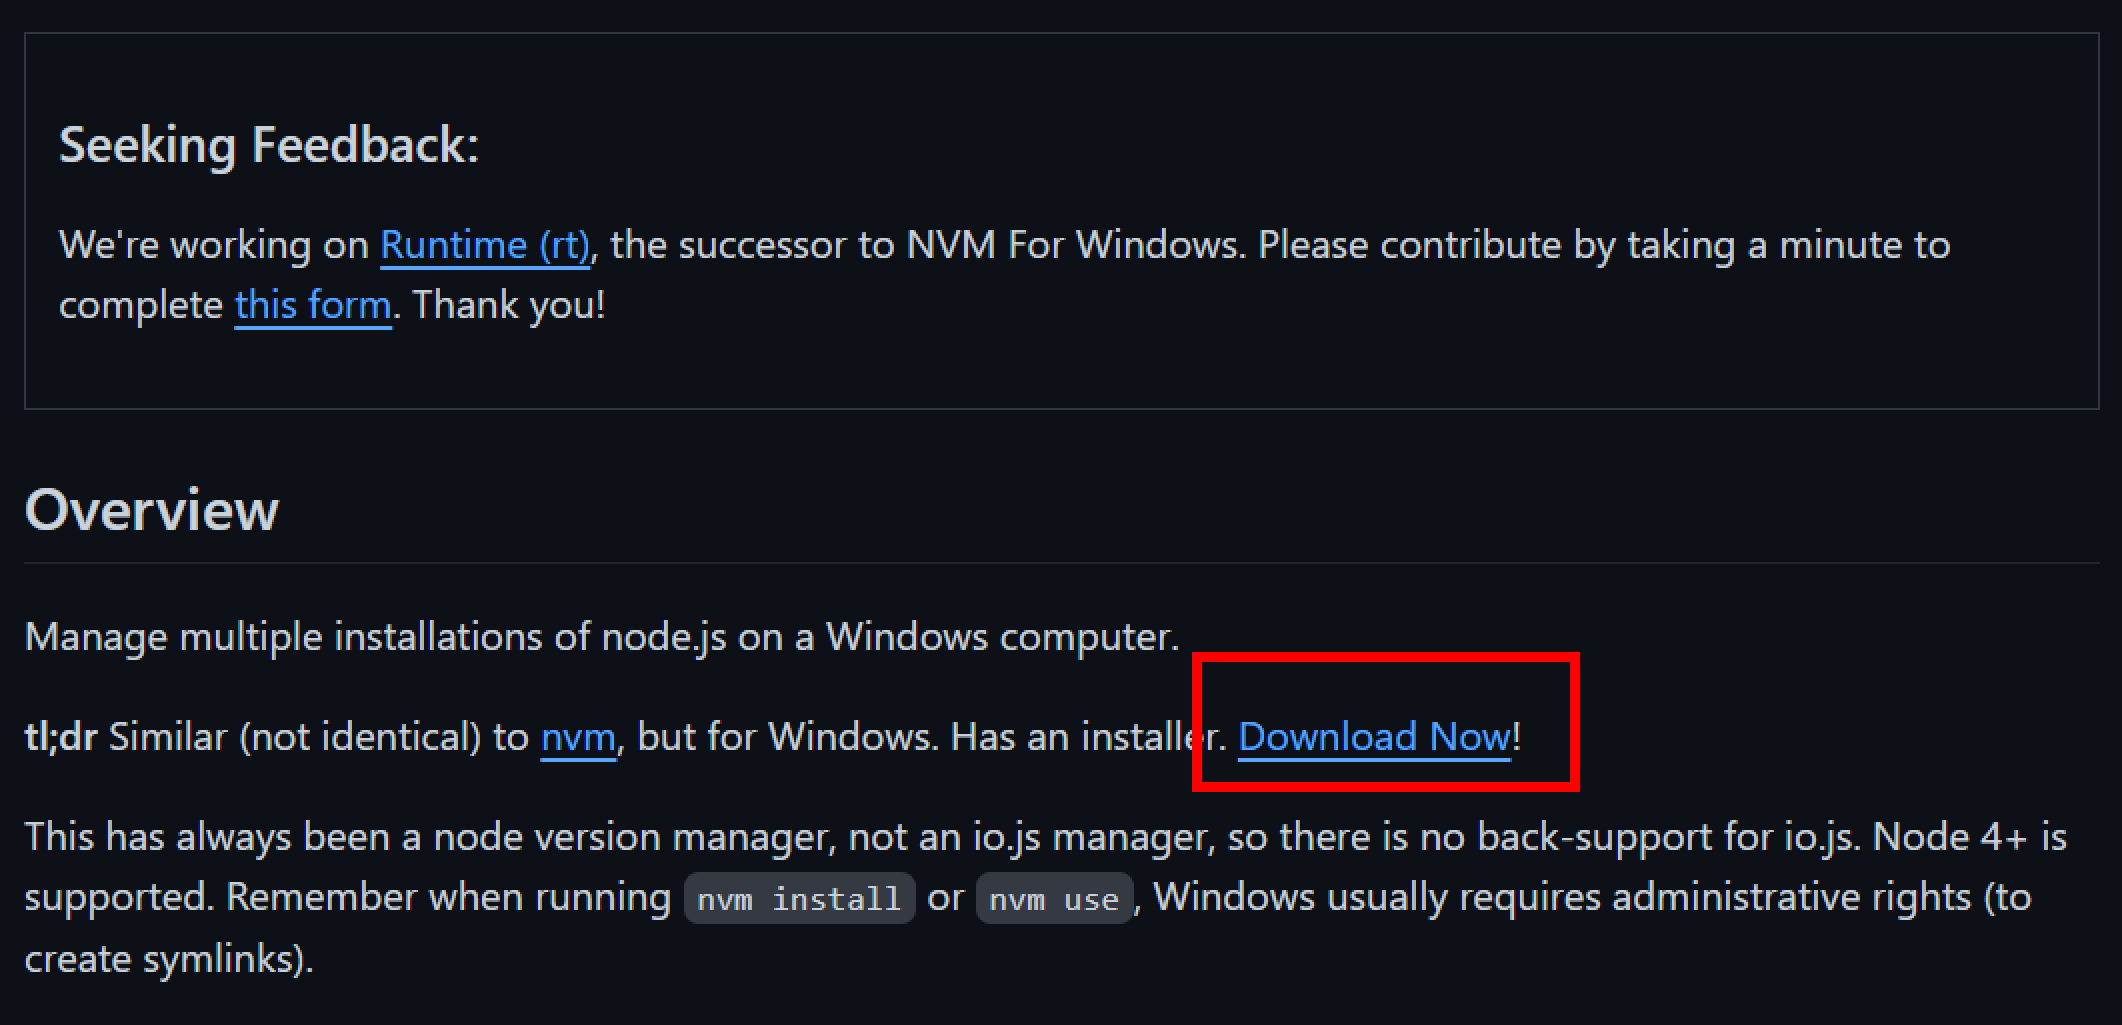This screenshot has height=1025, width=2122.
Task: Click the "(not identical)" phrase
Action: pyautogui.click(x=360, y=738)
